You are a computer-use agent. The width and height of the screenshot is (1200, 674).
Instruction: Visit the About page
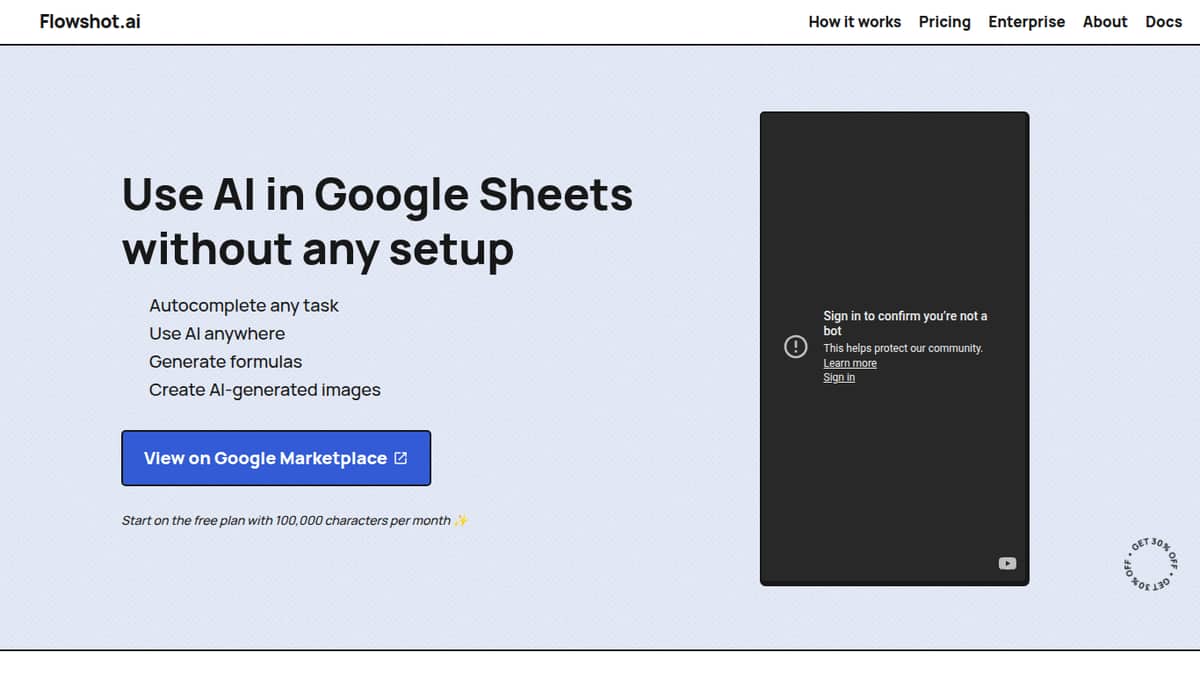(x=1105, y=22)
